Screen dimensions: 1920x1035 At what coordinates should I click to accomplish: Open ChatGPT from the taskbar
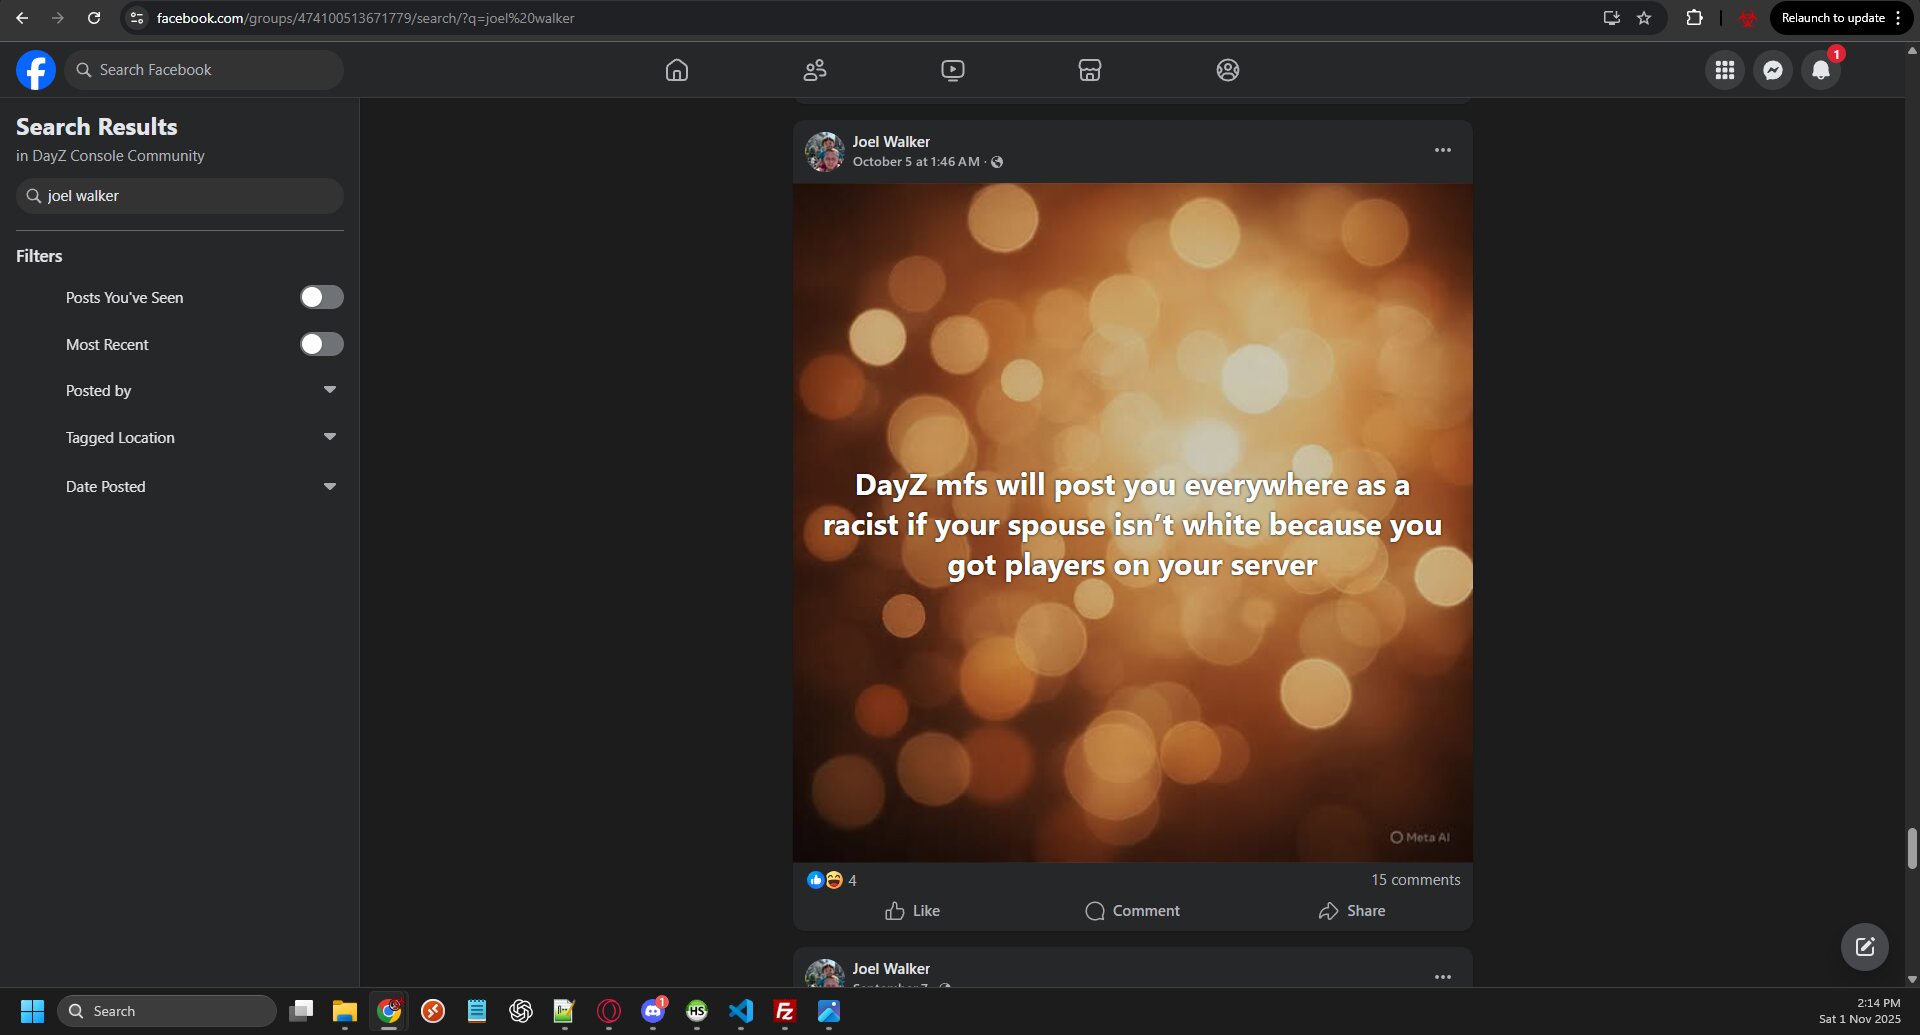point(521,1011)
